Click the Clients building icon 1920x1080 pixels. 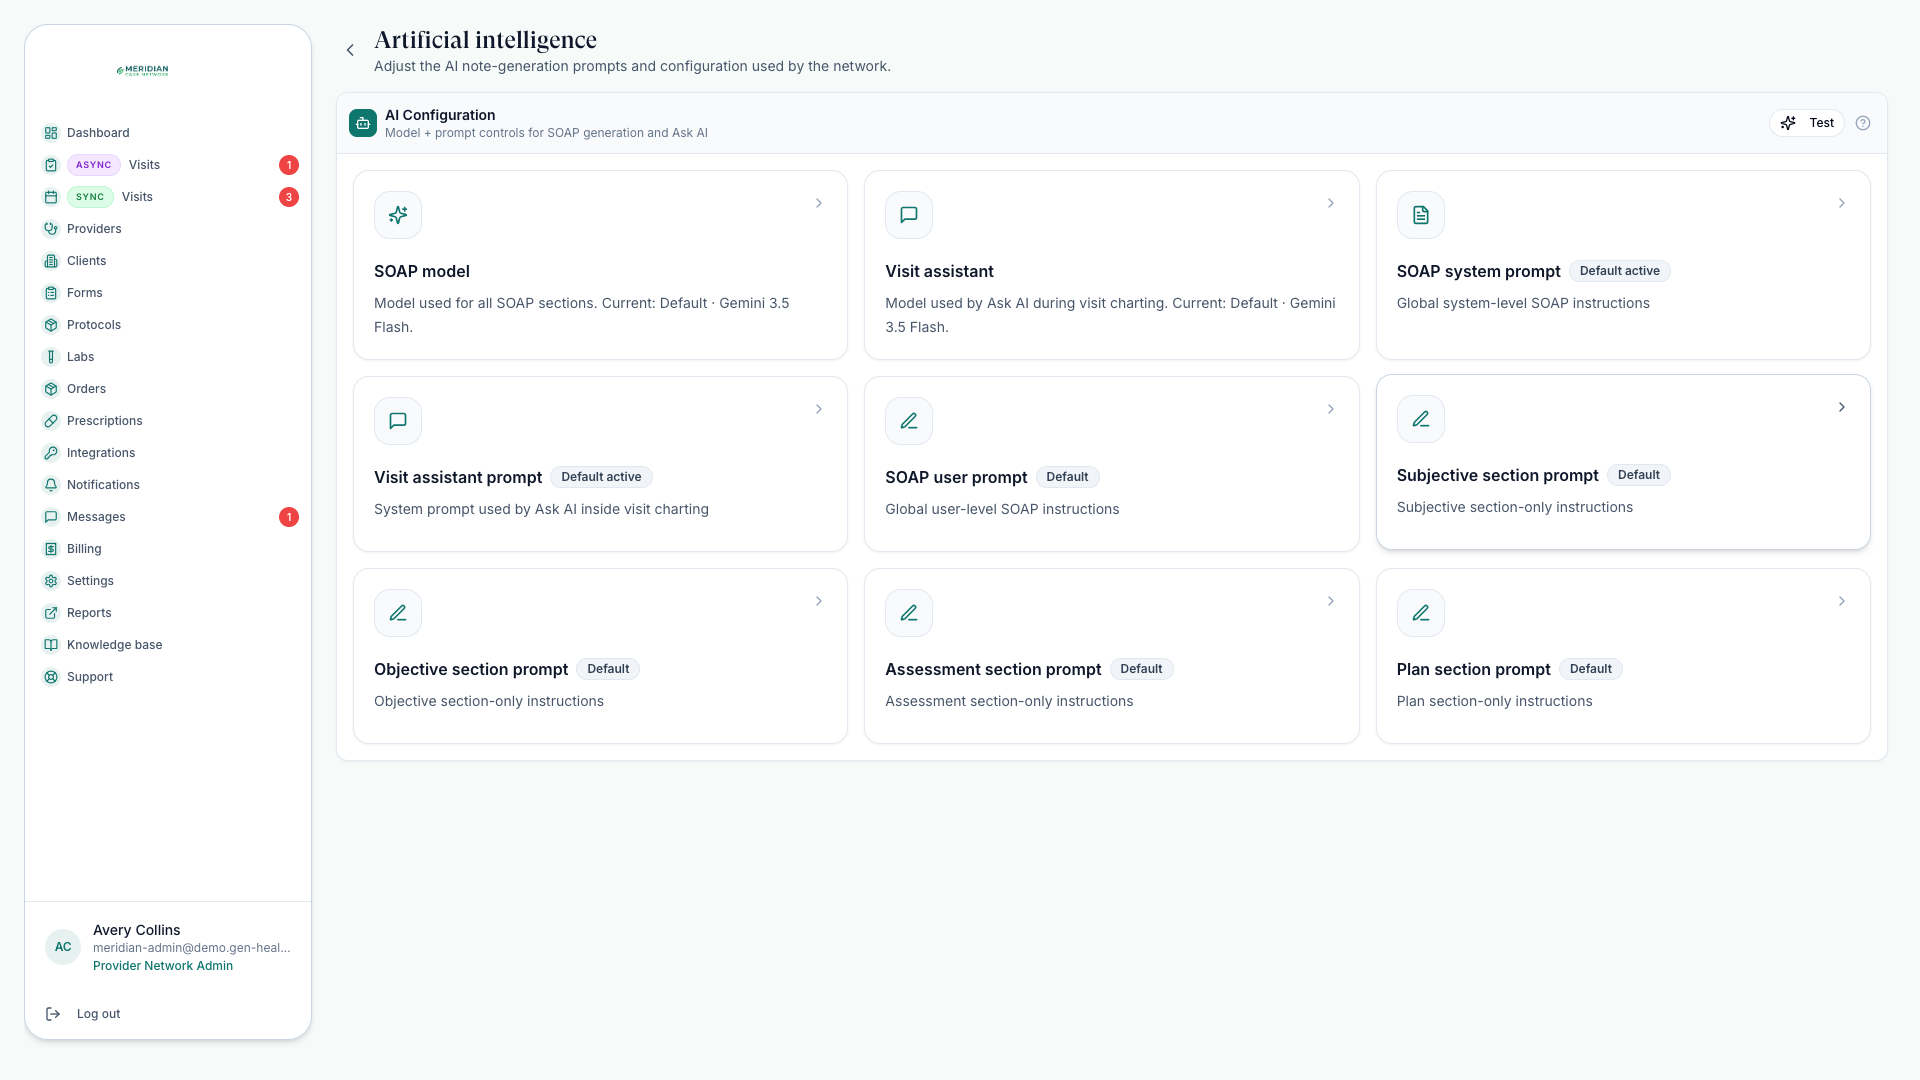(51, 261)
